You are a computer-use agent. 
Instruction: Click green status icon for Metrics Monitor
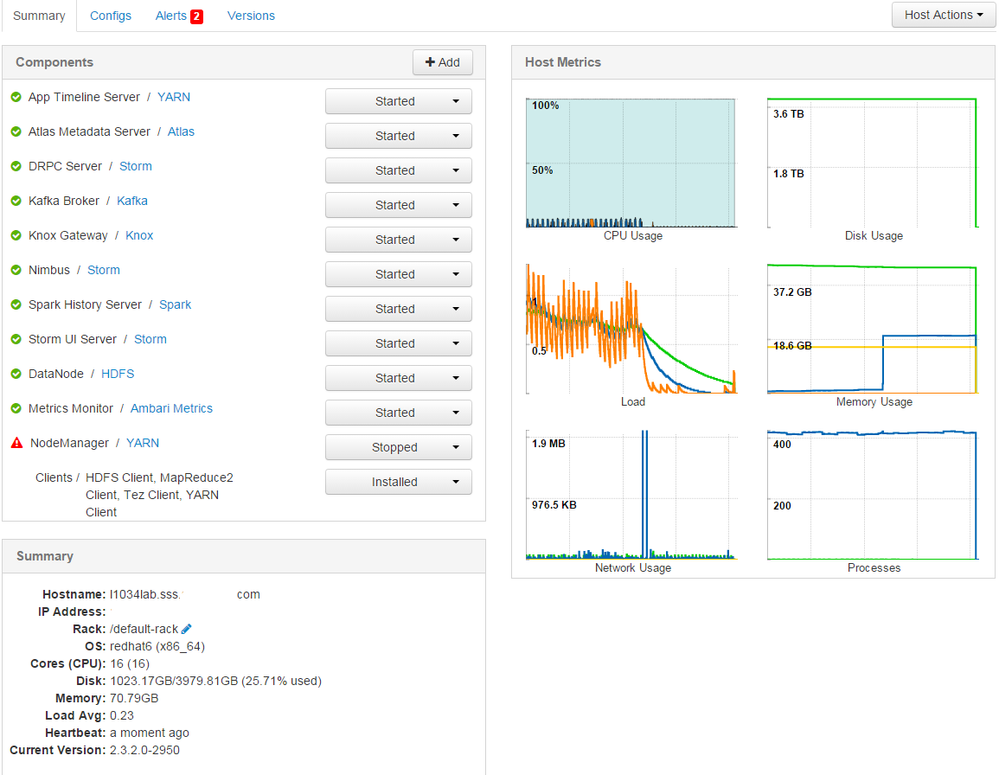pyautogui.click(x=16, y=408)
